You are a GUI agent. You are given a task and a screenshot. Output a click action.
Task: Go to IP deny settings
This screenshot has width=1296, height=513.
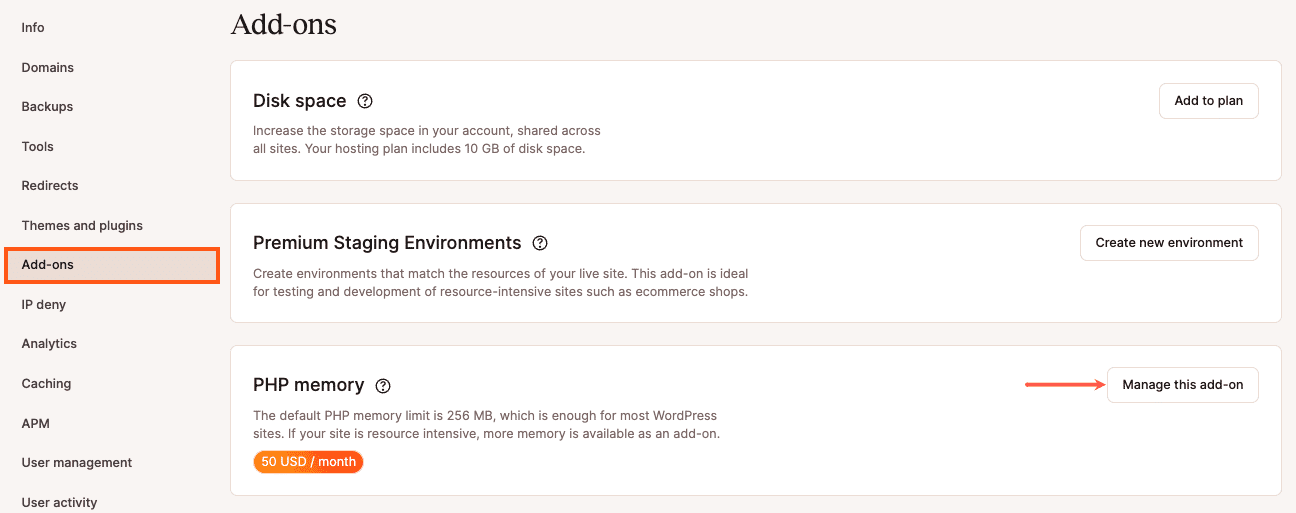[44, 305]
